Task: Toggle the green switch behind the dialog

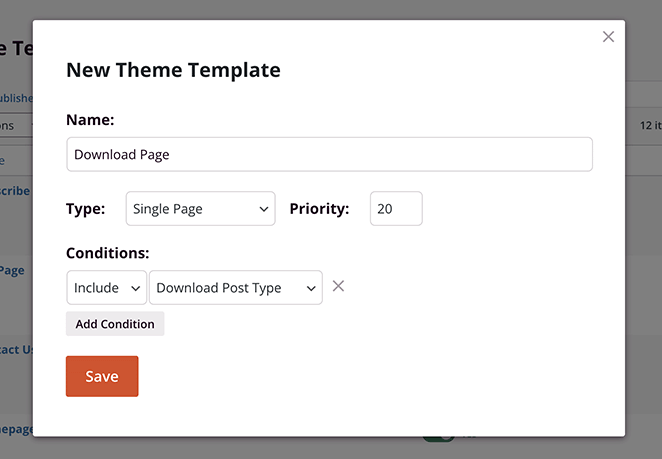Action: (438, 437)
